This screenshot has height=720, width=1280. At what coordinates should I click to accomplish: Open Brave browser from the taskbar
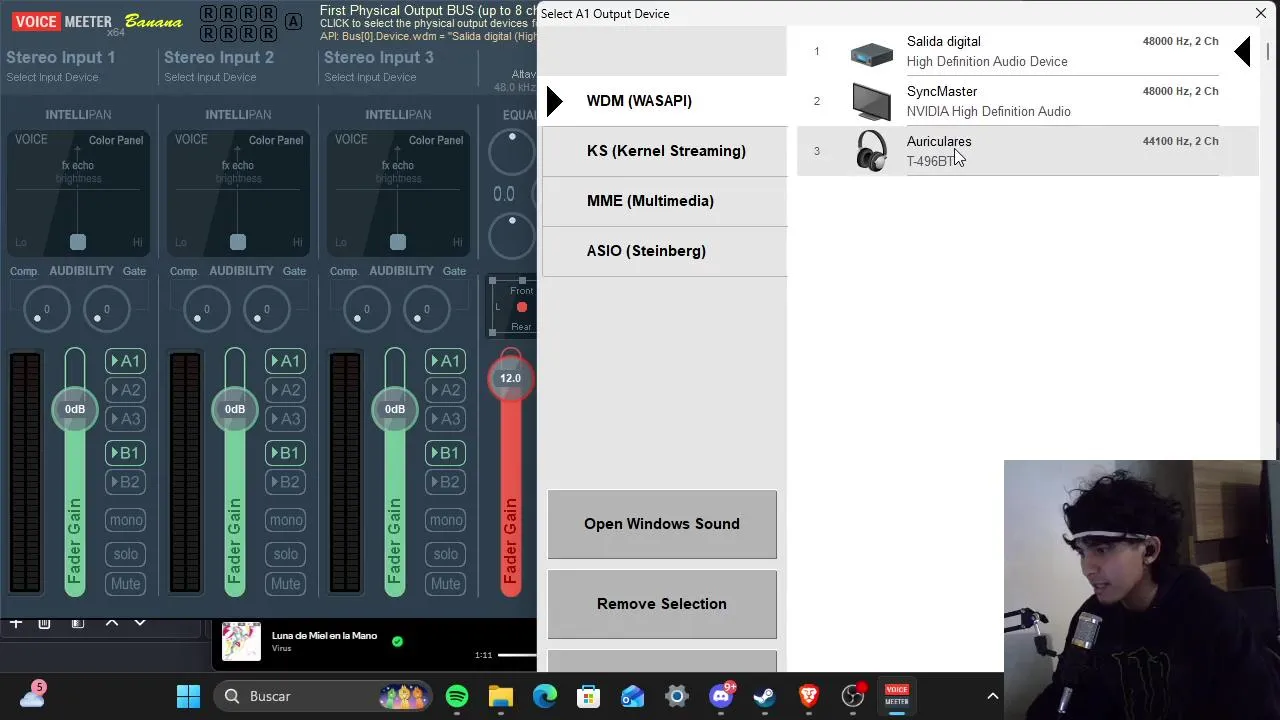[x=809, y=696]
